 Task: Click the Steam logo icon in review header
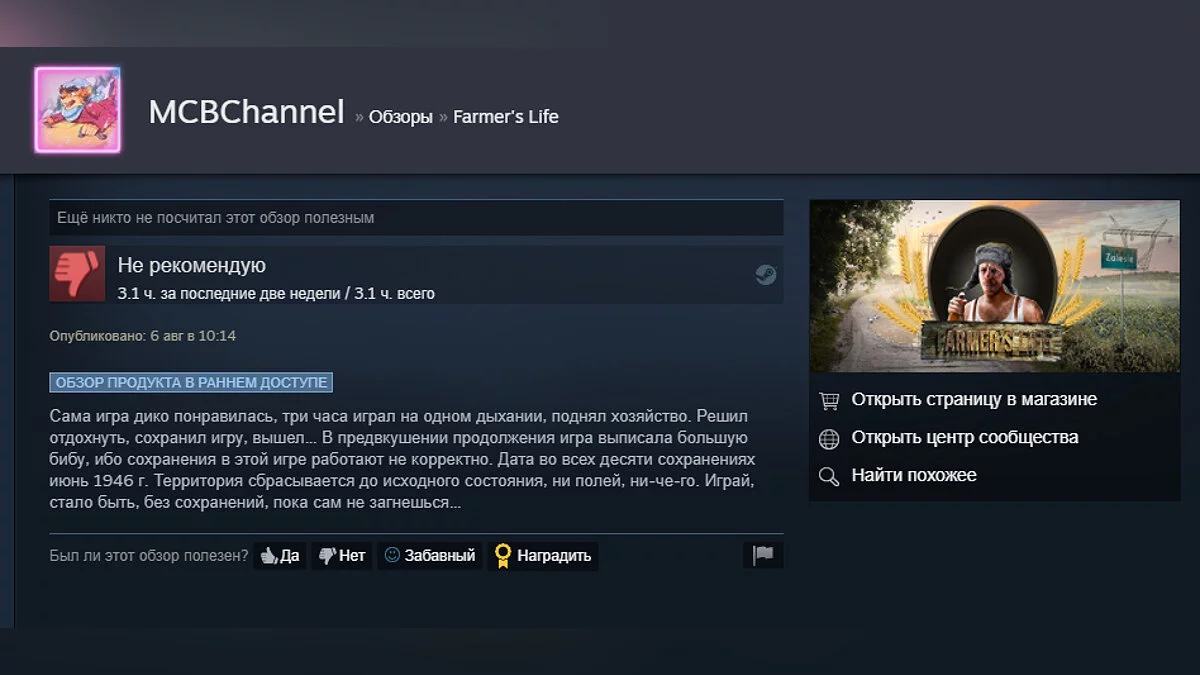766,275
